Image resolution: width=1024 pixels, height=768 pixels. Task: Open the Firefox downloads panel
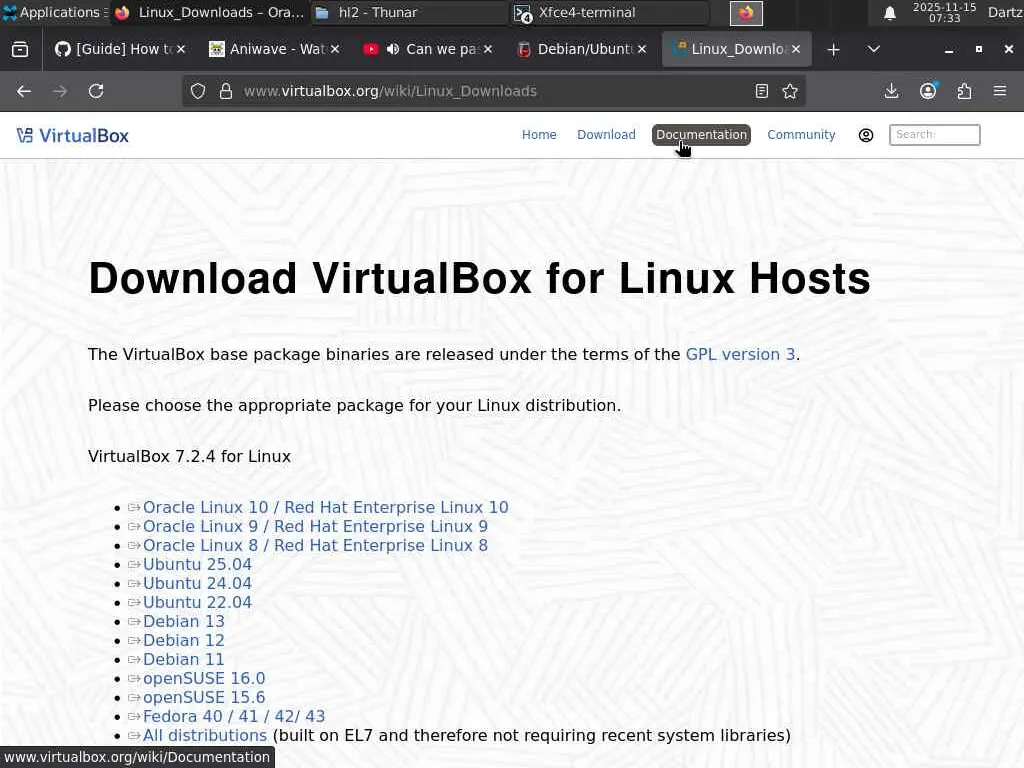tap(891, 91)
